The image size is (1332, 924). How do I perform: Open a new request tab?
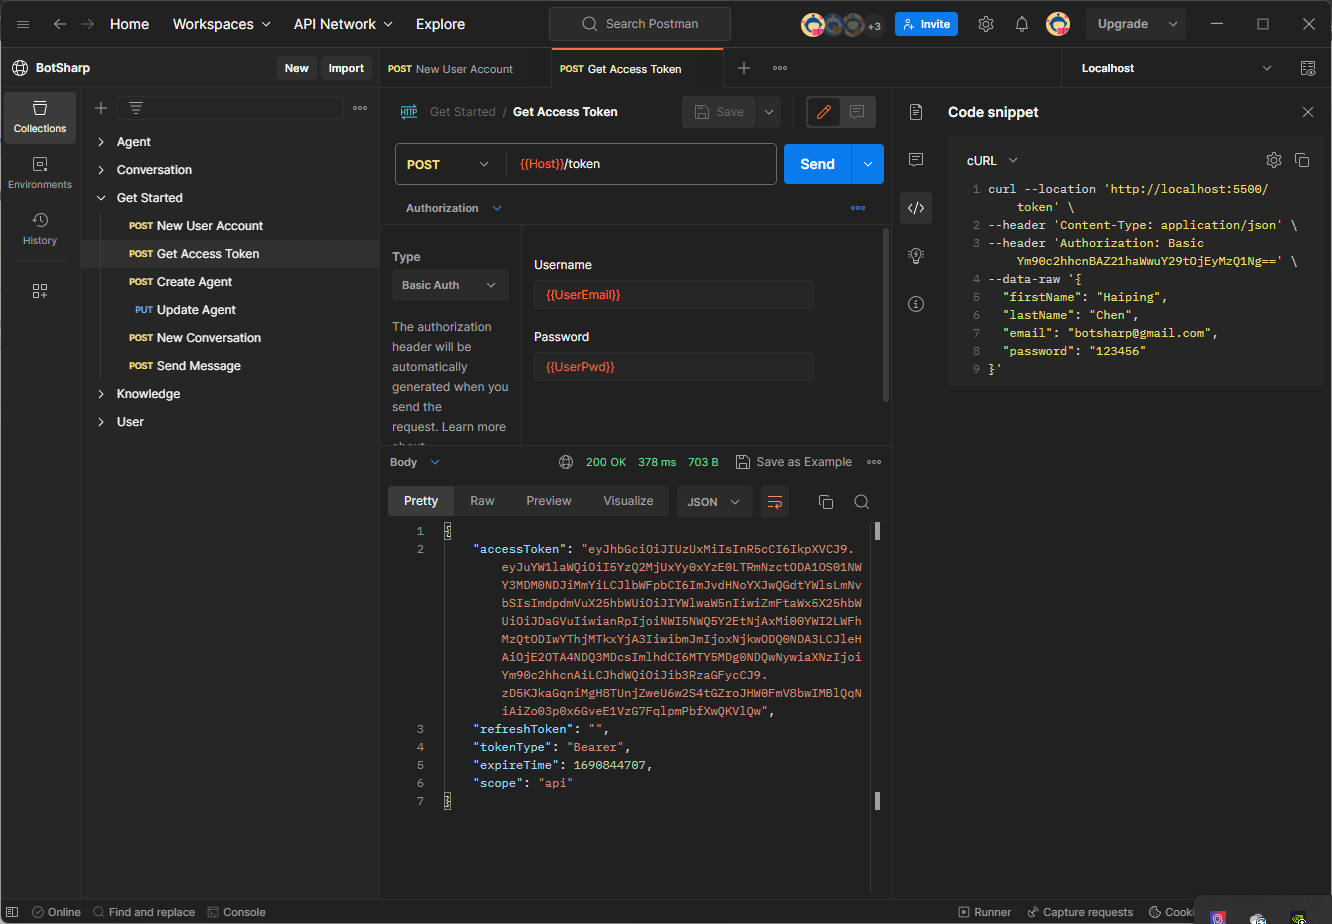coord(744,68)
